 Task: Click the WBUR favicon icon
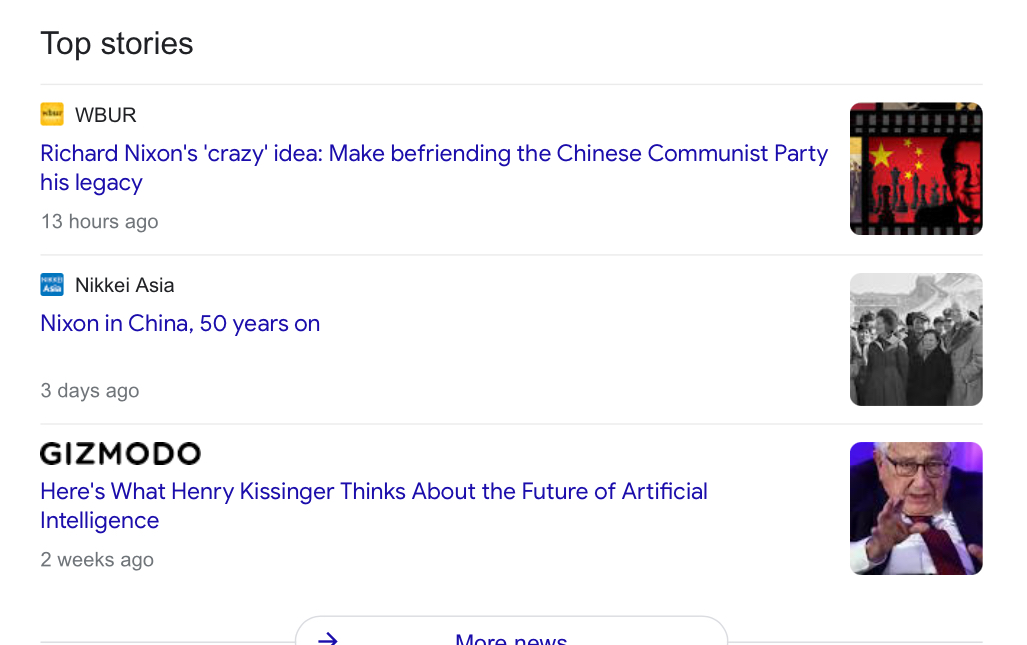click(x=52, y=114)
